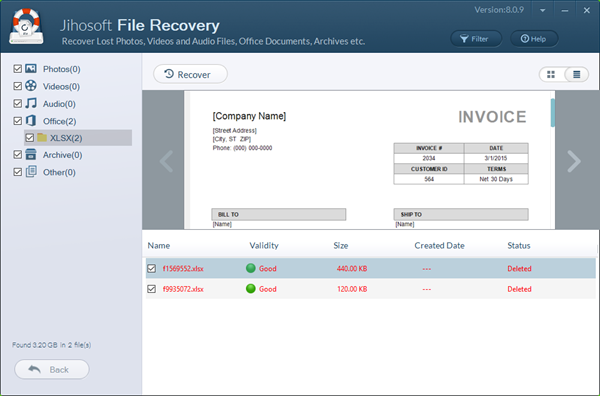This screenshot has width=600, height=396.
Task: Click the Recover button
Action: pos(190,74)
